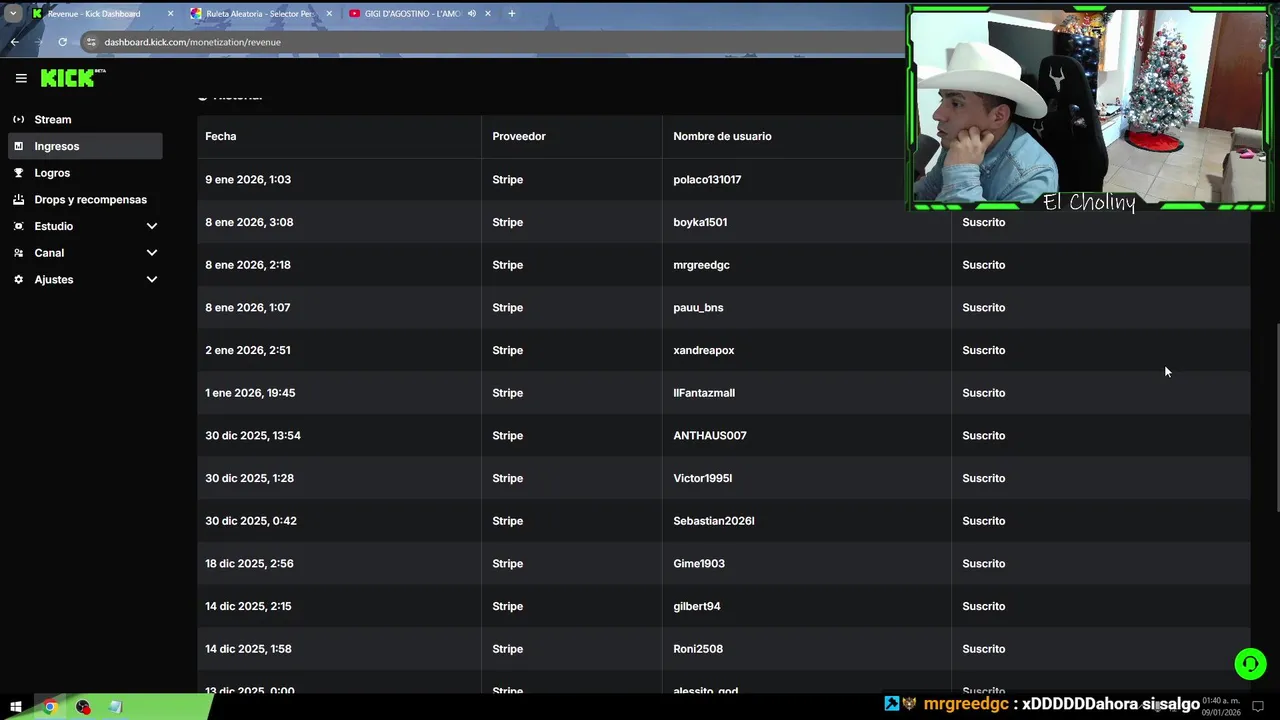The image size is (1280, 720).
Task: Expand the Ajustes submenu chevron
Action: (152, 279)
